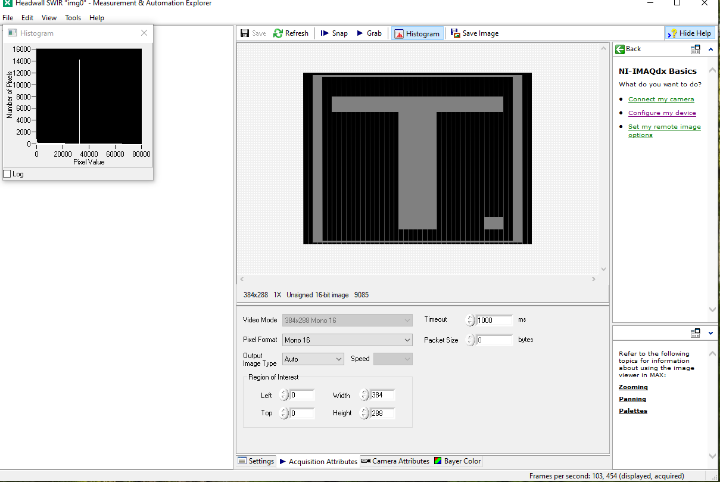Click the ROI Width value field
Viewport: 720px width, 482px height.
[382, 395]
